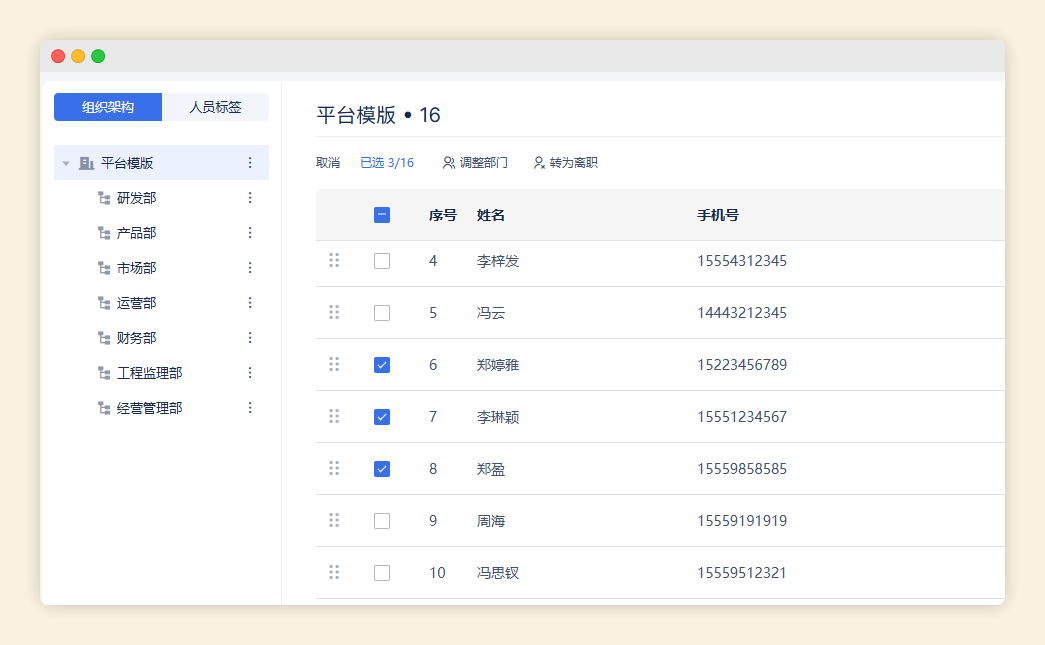Open the kebab menu next to 经营管理部
Viewport: 1045px width, 645px height.
tap(250, 408)
